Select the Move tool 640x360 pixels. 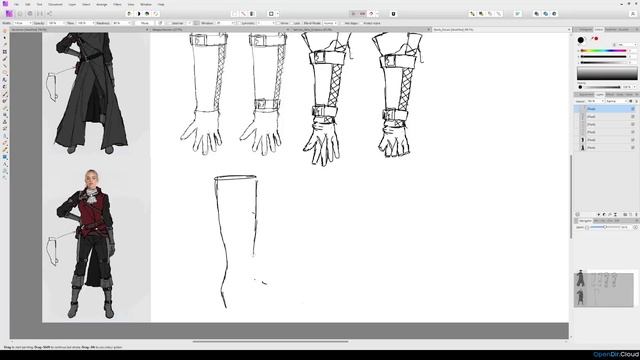(5, 38)
